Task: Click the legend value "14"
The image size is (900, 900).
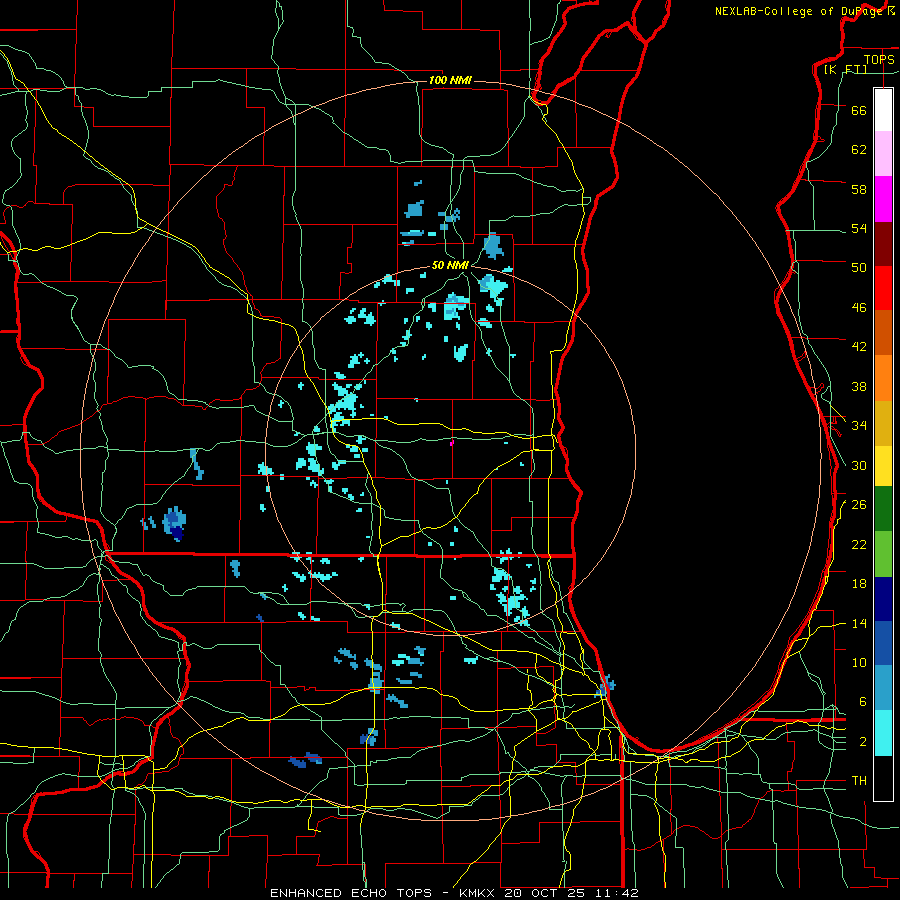Action: 859,623
